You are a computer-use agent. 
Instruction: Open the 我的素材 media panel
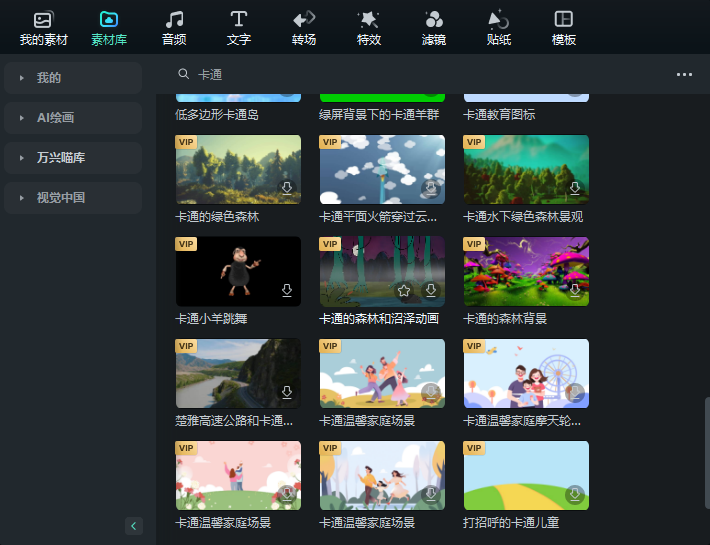pos(43,28)
